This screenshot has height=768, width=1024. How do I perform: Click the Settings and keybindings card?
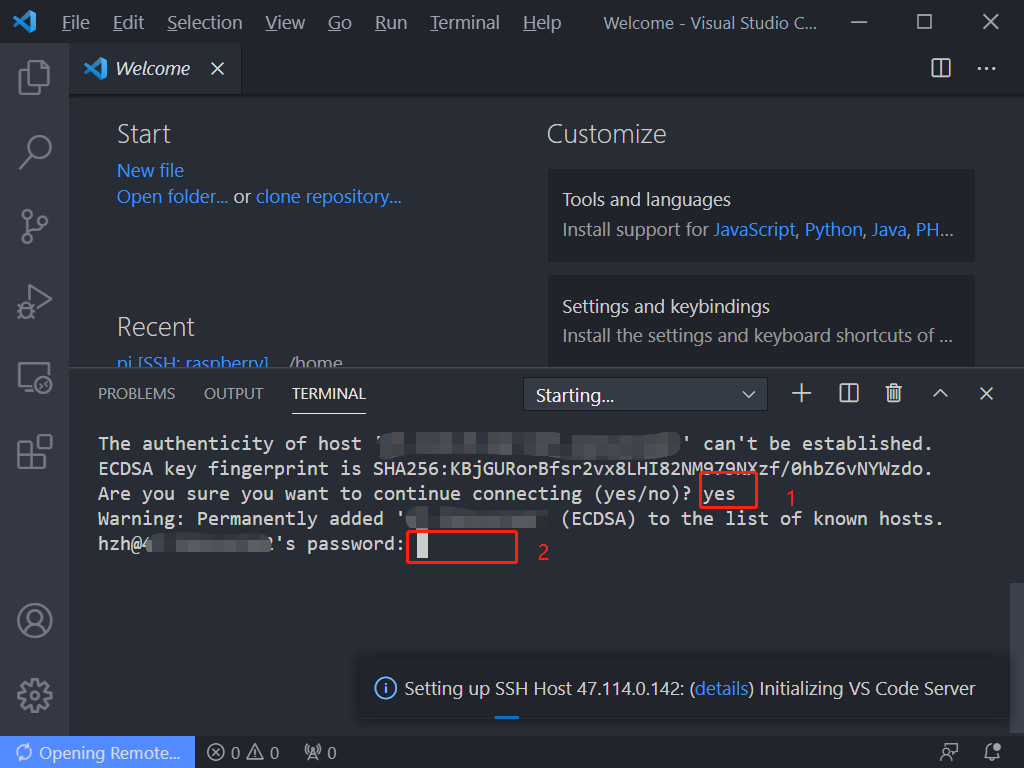tap(761, 321)
